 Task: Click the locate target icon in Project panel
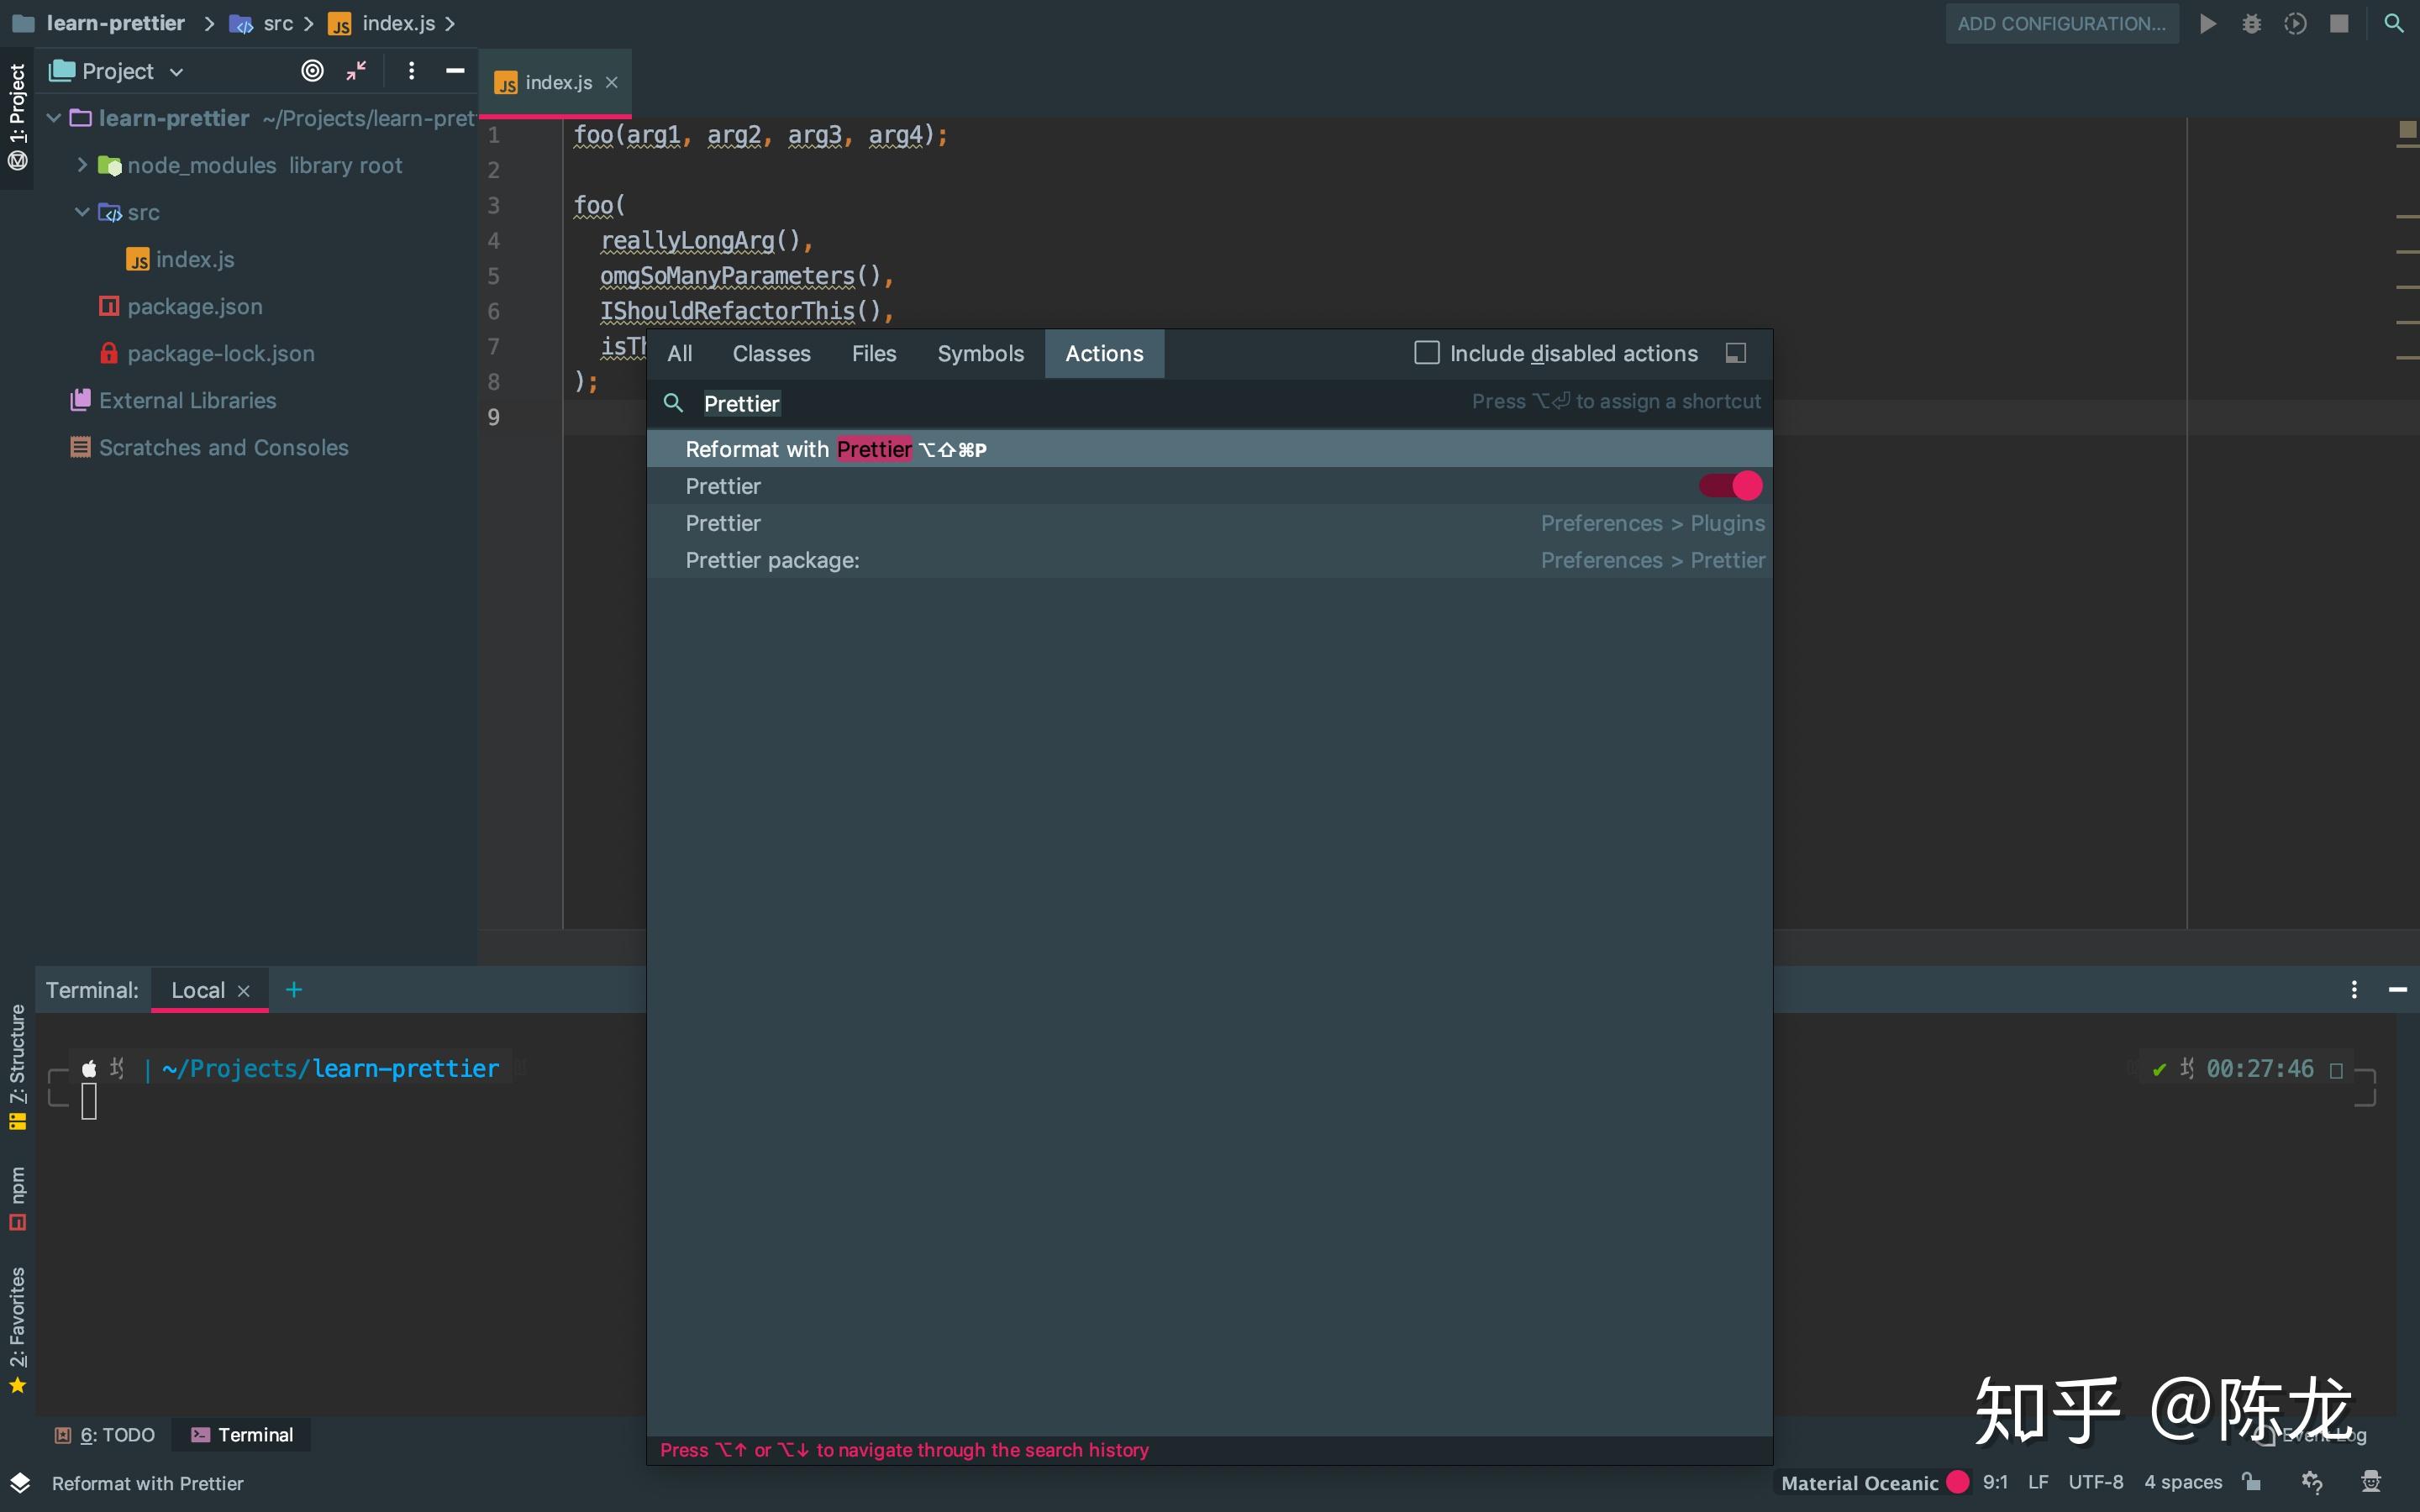[312, 71]
